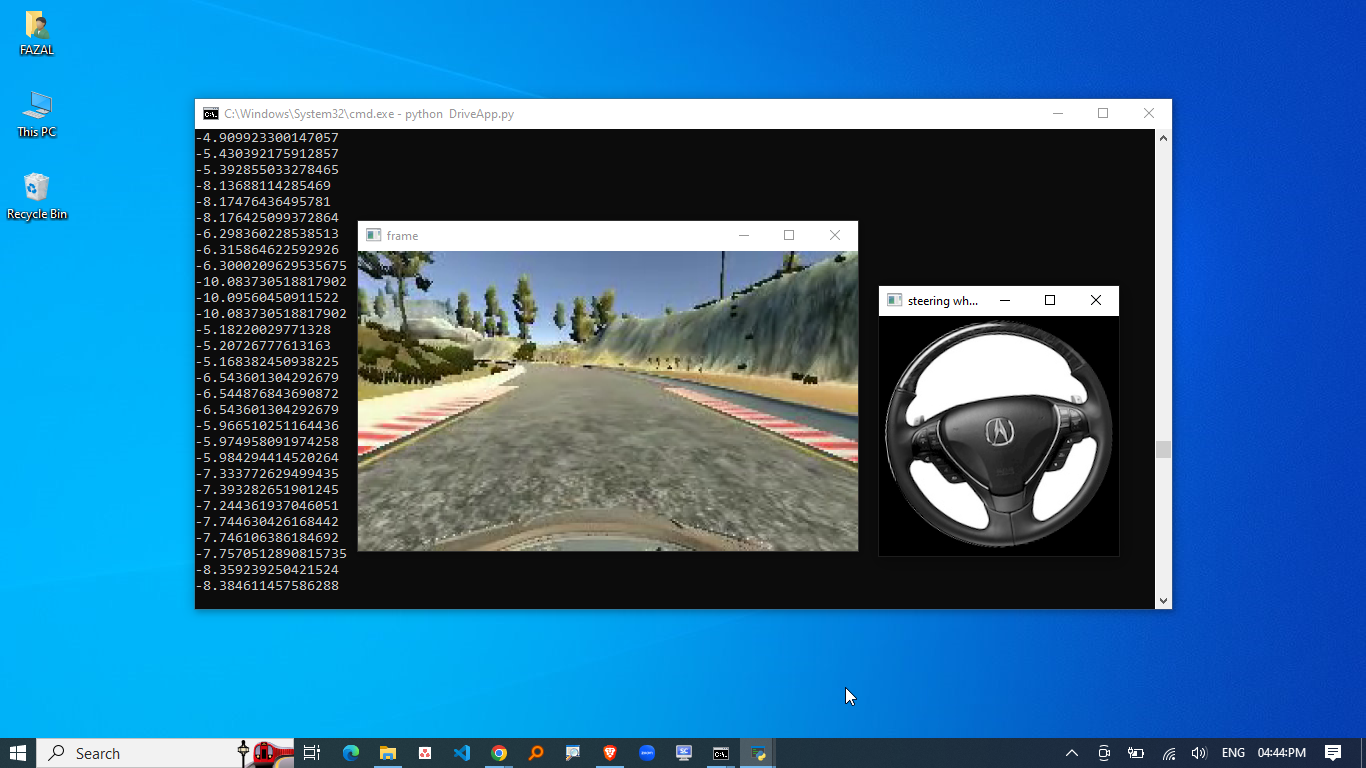The image size is (1366, 768).
Task: Open the picture magnifier app in taskbar
Action: 573,753
